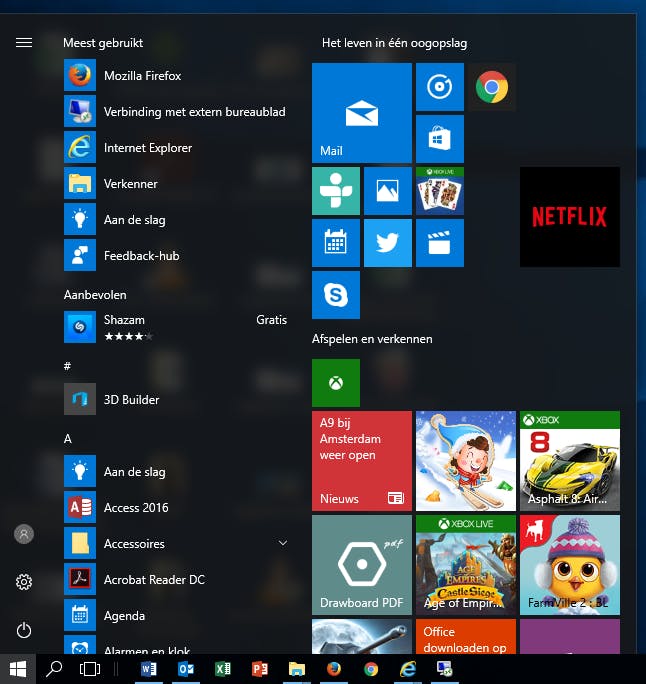
Task: Open the green Xbox tile
Action: [336, 383]
